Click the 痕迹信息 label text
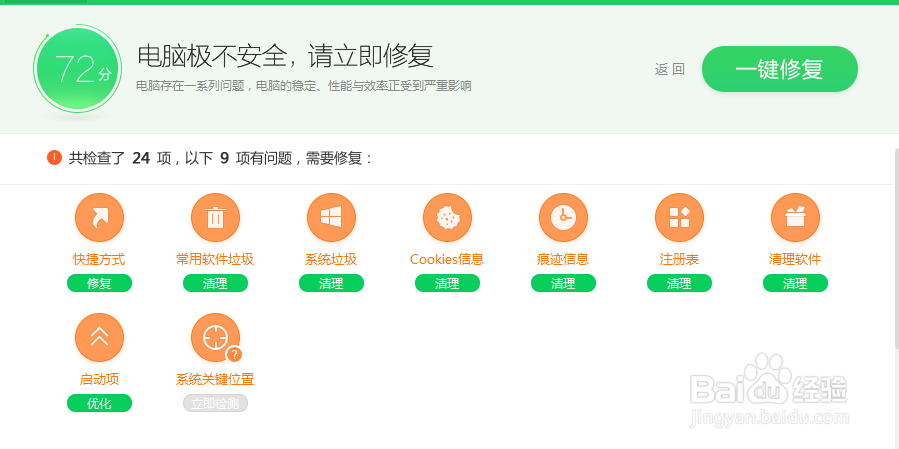This screenshot has width=899, height=449. [x=563, y=259]
